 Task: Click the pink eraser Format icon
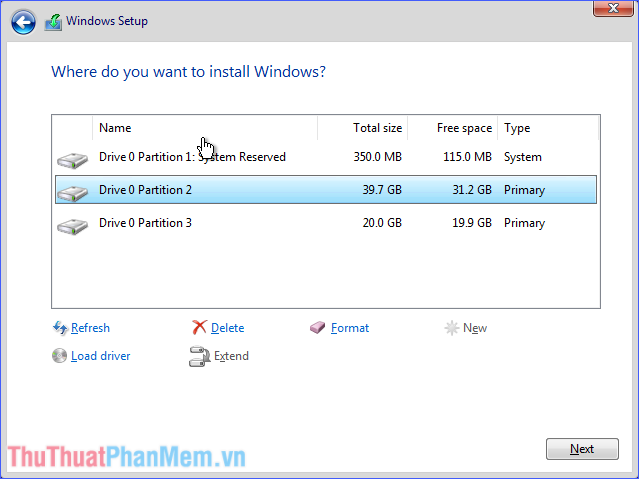coord(317,327)
